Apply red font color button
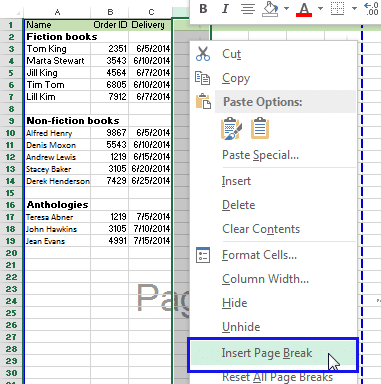Viewport: 381px width, 384px height. [x=304, y=9]
